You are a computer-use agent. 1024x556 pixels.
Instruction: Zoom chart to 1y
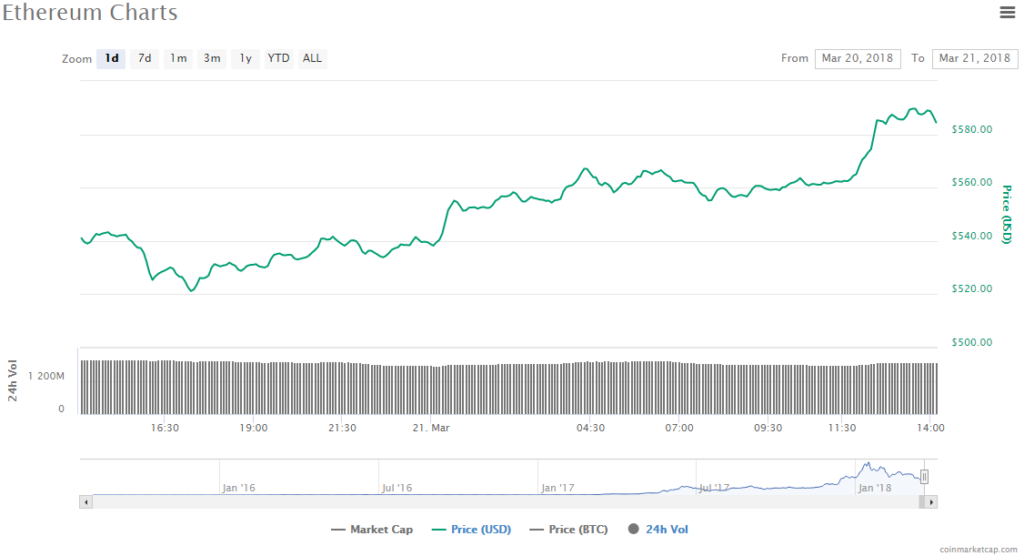point(245,59)
